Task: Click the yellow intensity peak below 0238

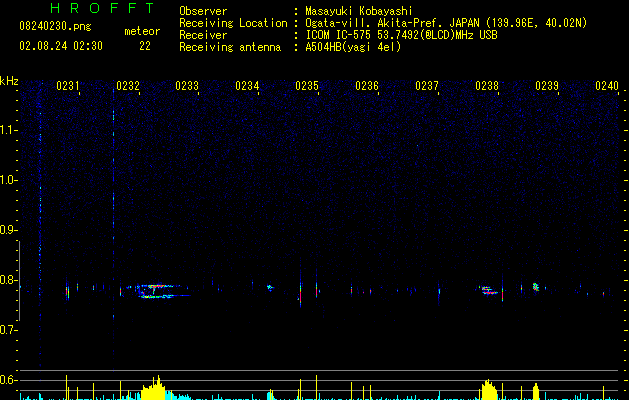Action: click(489, 390)
